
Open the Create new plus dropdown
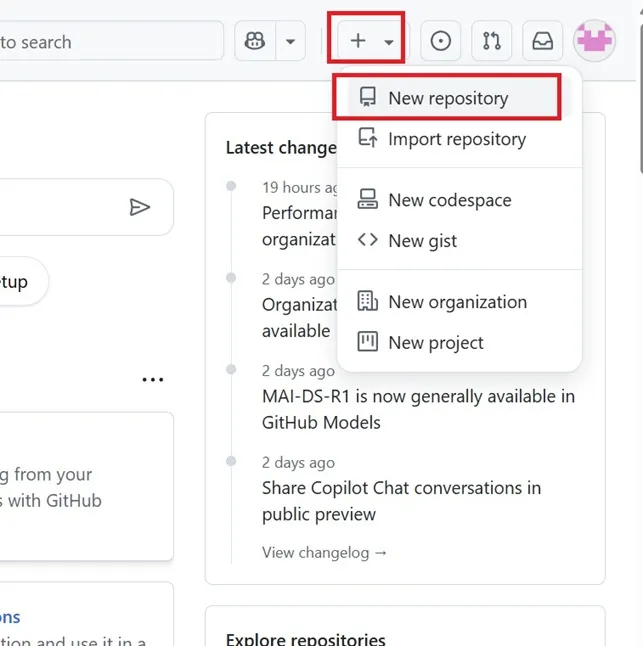(x=366, y=41)
